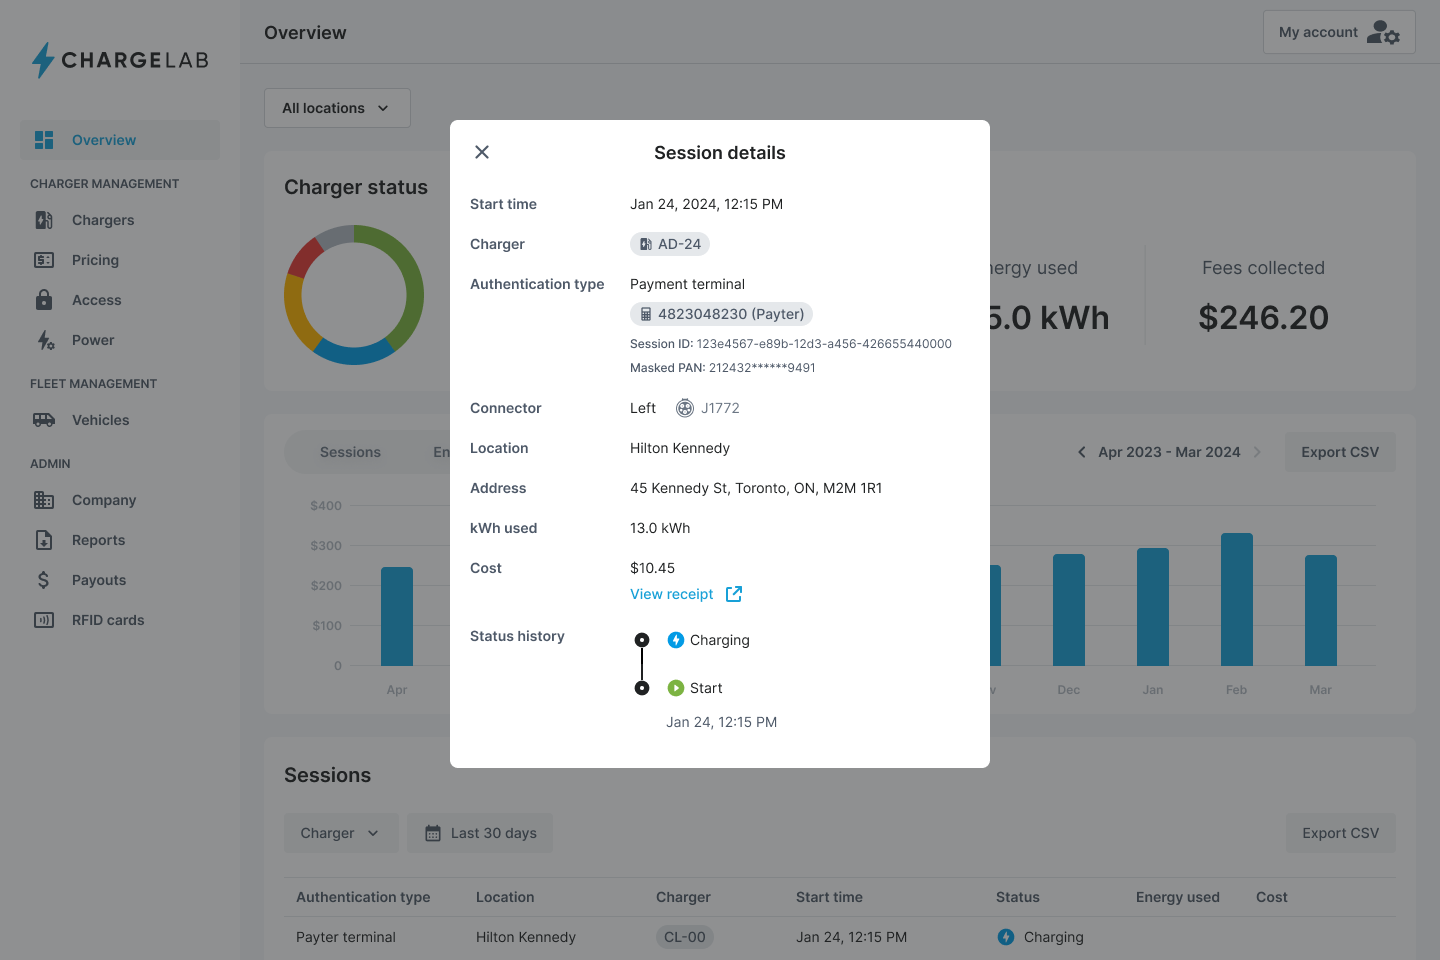Click the Jan 24, 12:15 PM status timestamp

pyautogui.click(x=721, y=722)
